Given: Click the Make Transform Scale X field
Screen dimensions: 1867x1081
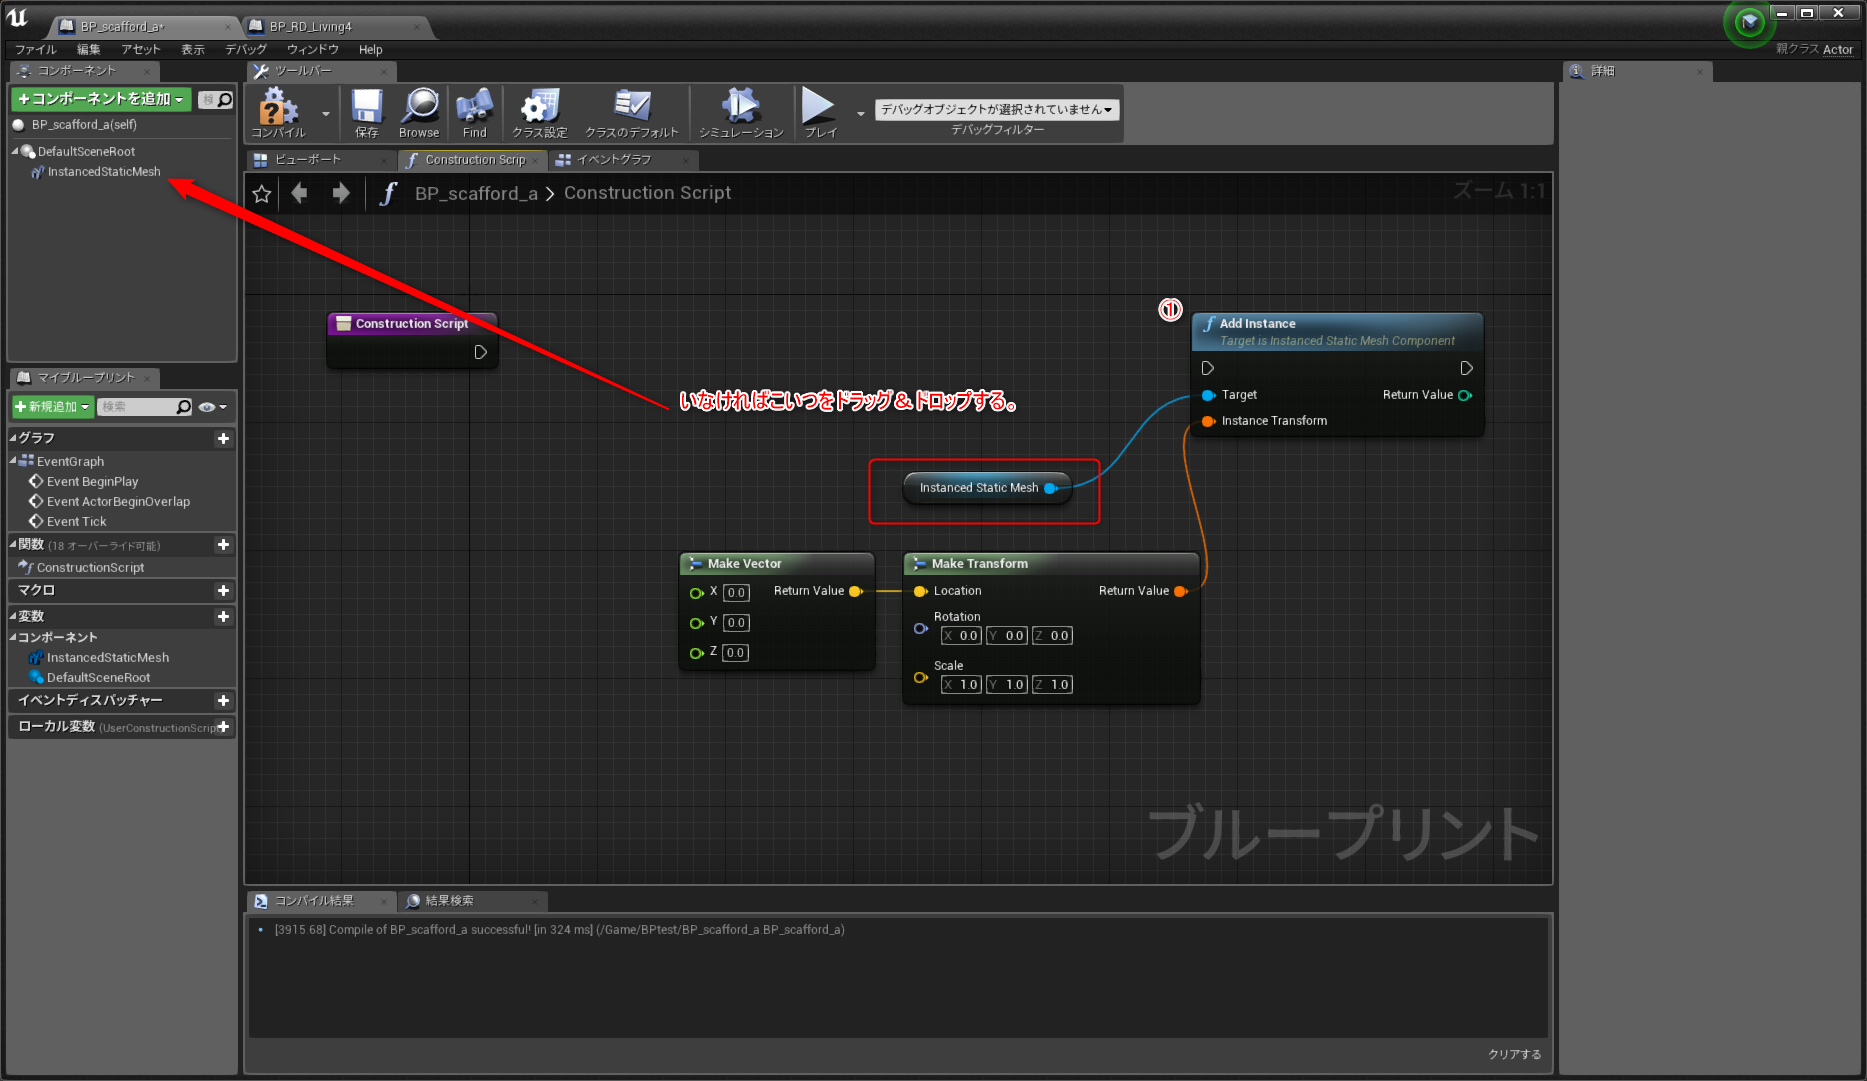Looking at the screenshot, I should 961,685.
